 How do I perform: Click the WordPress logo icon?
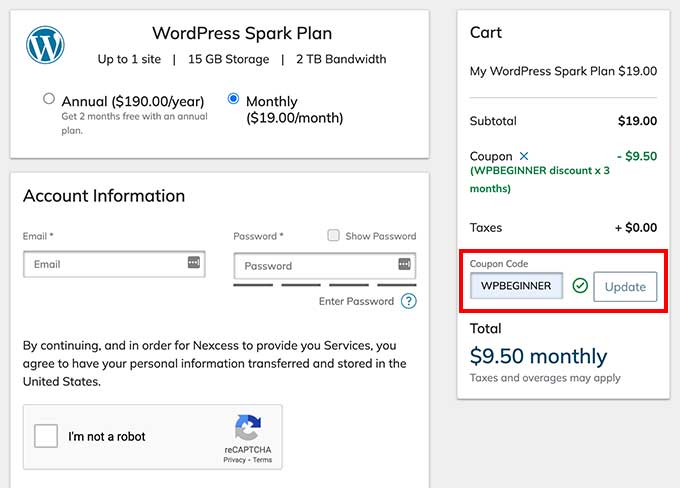point(45,45)
